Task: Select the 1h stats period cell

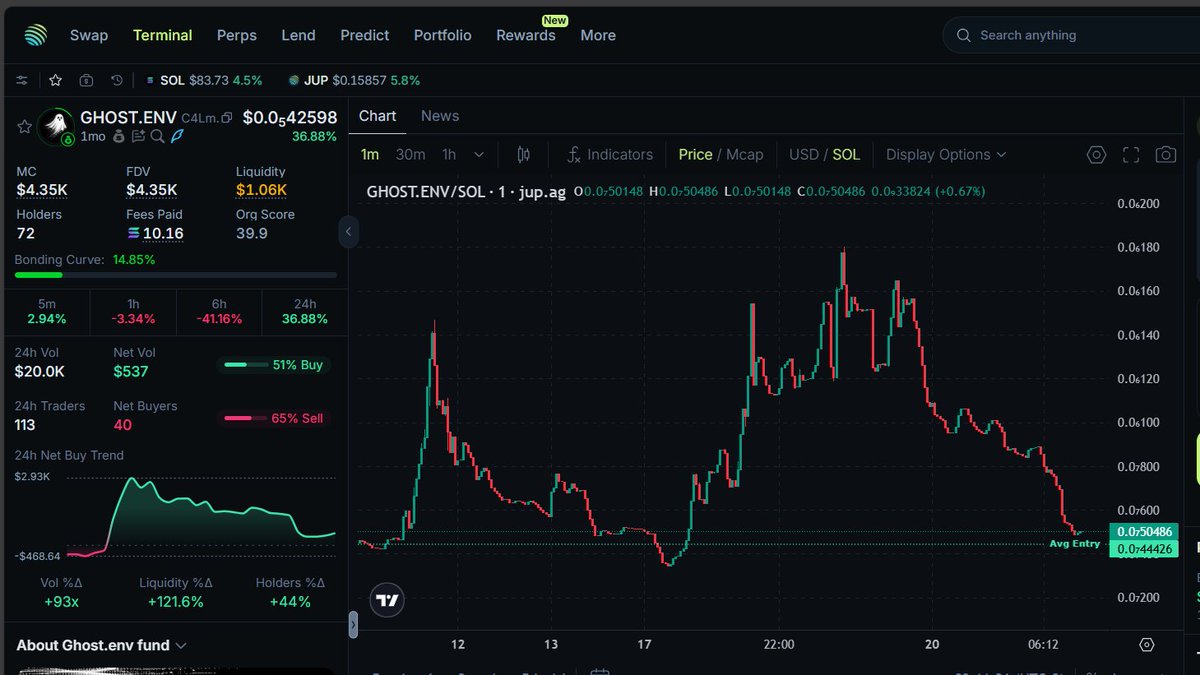Action: click(133, 311)
